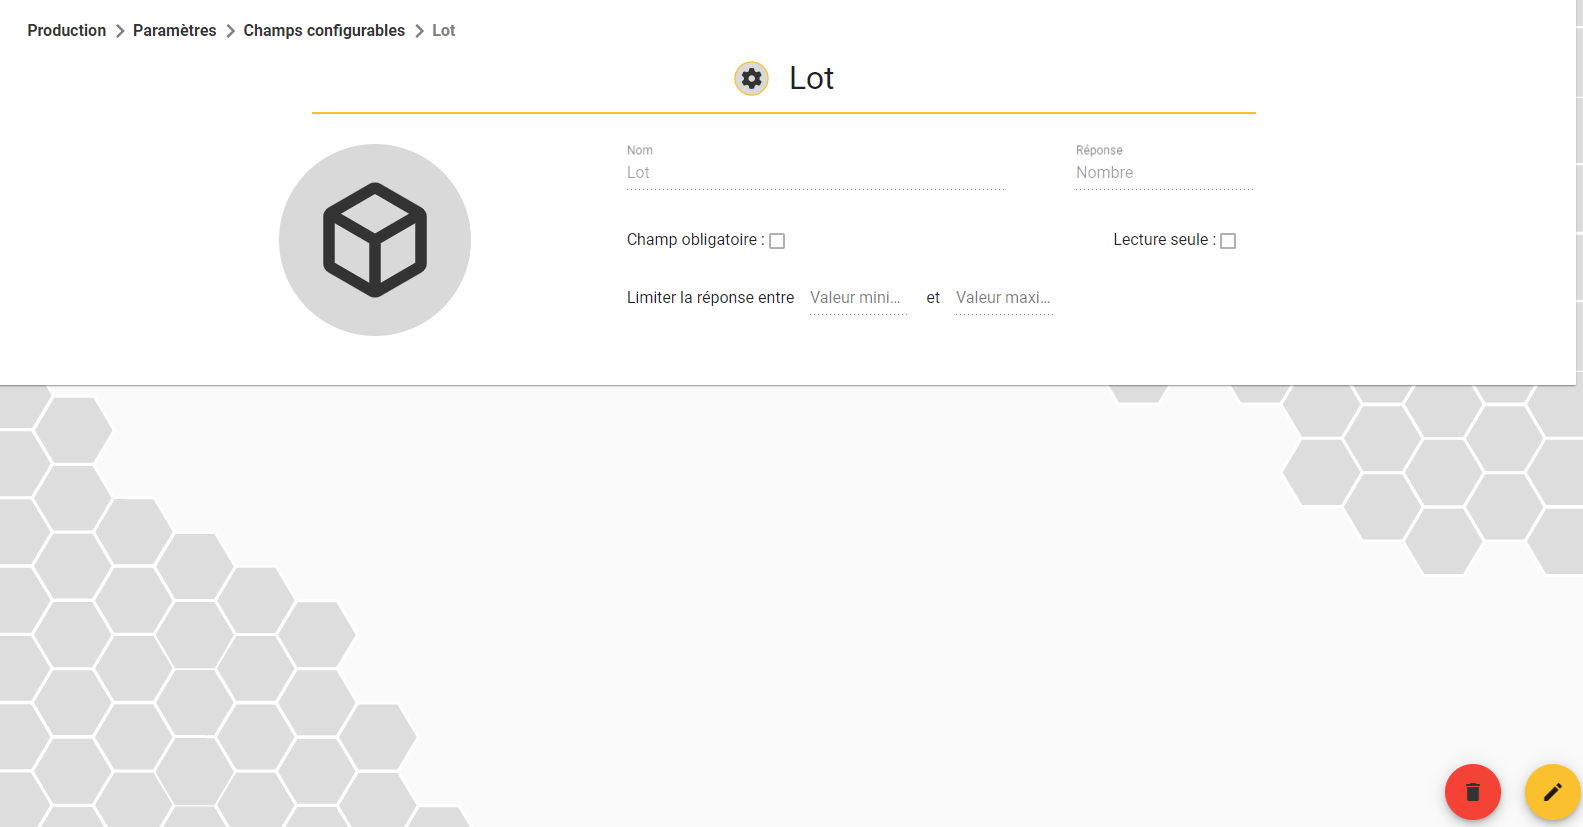Click the cube image placeholder
The image size is (1583, 827).
[x=375, y=240]
